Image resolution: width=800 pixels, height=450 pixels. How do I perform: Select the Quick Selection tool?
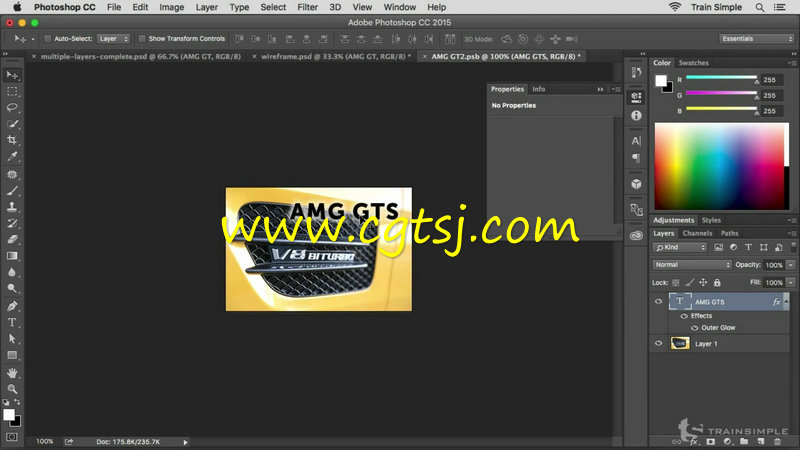(12, 124)
